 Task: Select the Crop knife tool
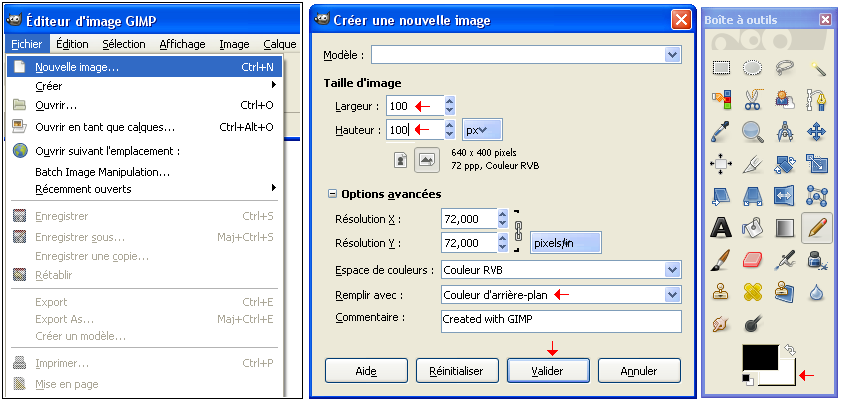pyautogui.click(x=753, y=164)
